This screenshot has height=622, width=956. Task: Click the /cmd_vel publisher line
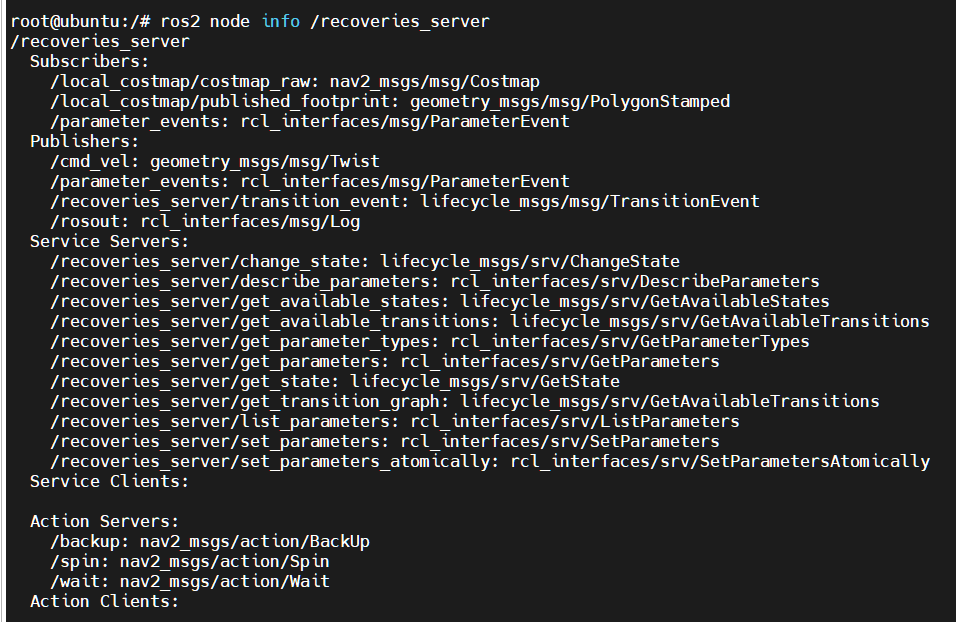(x=215, y=161)
